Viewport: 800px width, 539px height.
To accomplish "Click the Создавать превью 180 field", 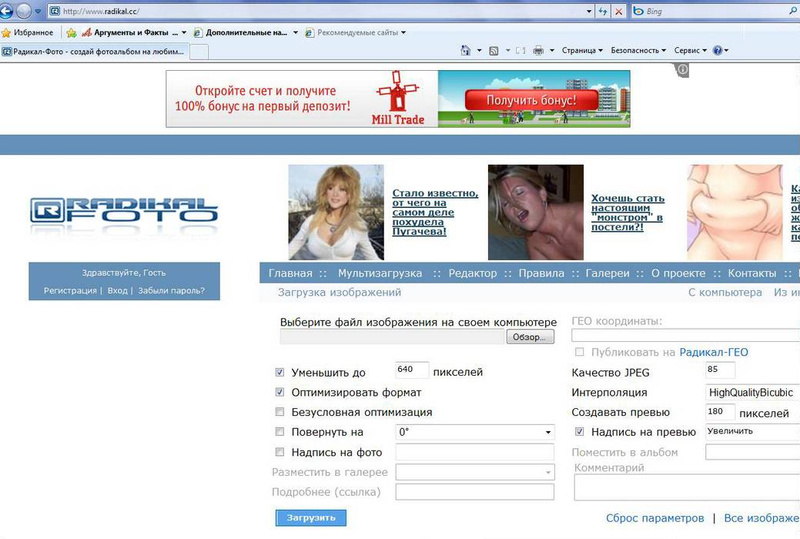I will click(720, 411).
